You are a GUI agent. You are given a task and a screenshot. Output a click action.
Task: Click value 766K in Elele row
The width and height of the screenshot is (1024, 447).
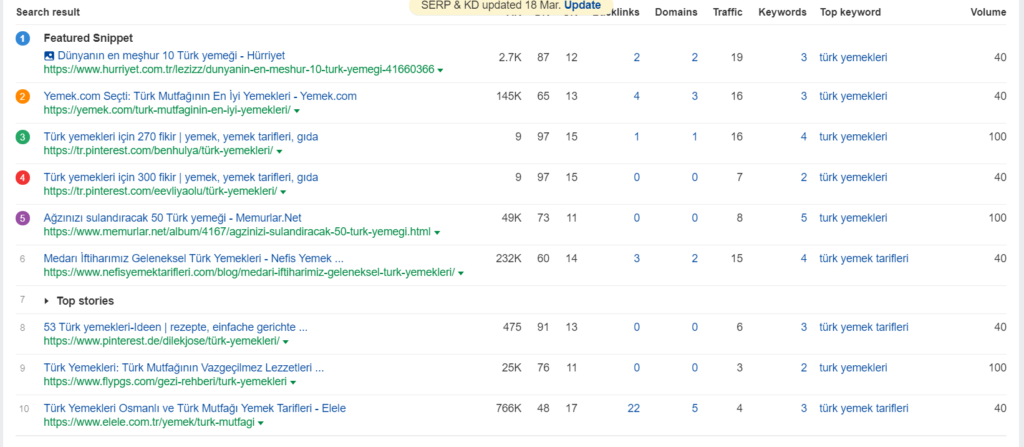[509, 408]
